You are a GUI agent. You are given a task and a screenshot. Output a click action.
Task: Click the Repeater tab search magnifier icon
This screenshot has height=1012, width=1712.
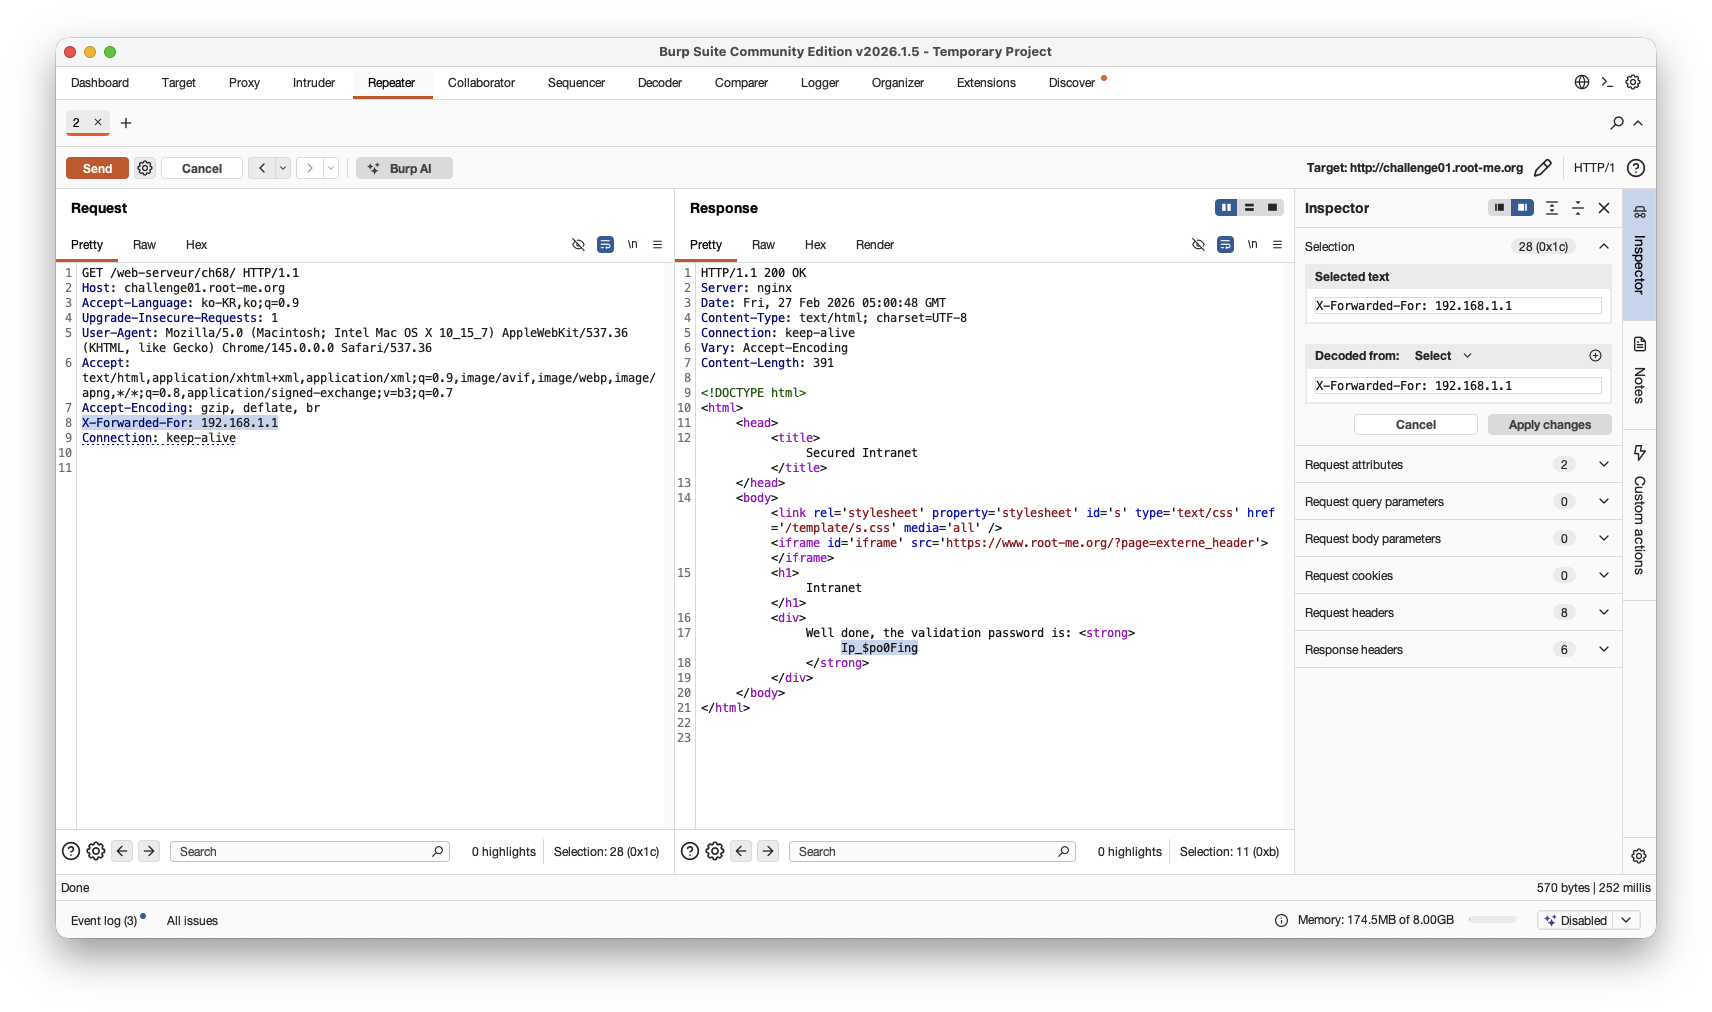click(x=1617, y=123)
